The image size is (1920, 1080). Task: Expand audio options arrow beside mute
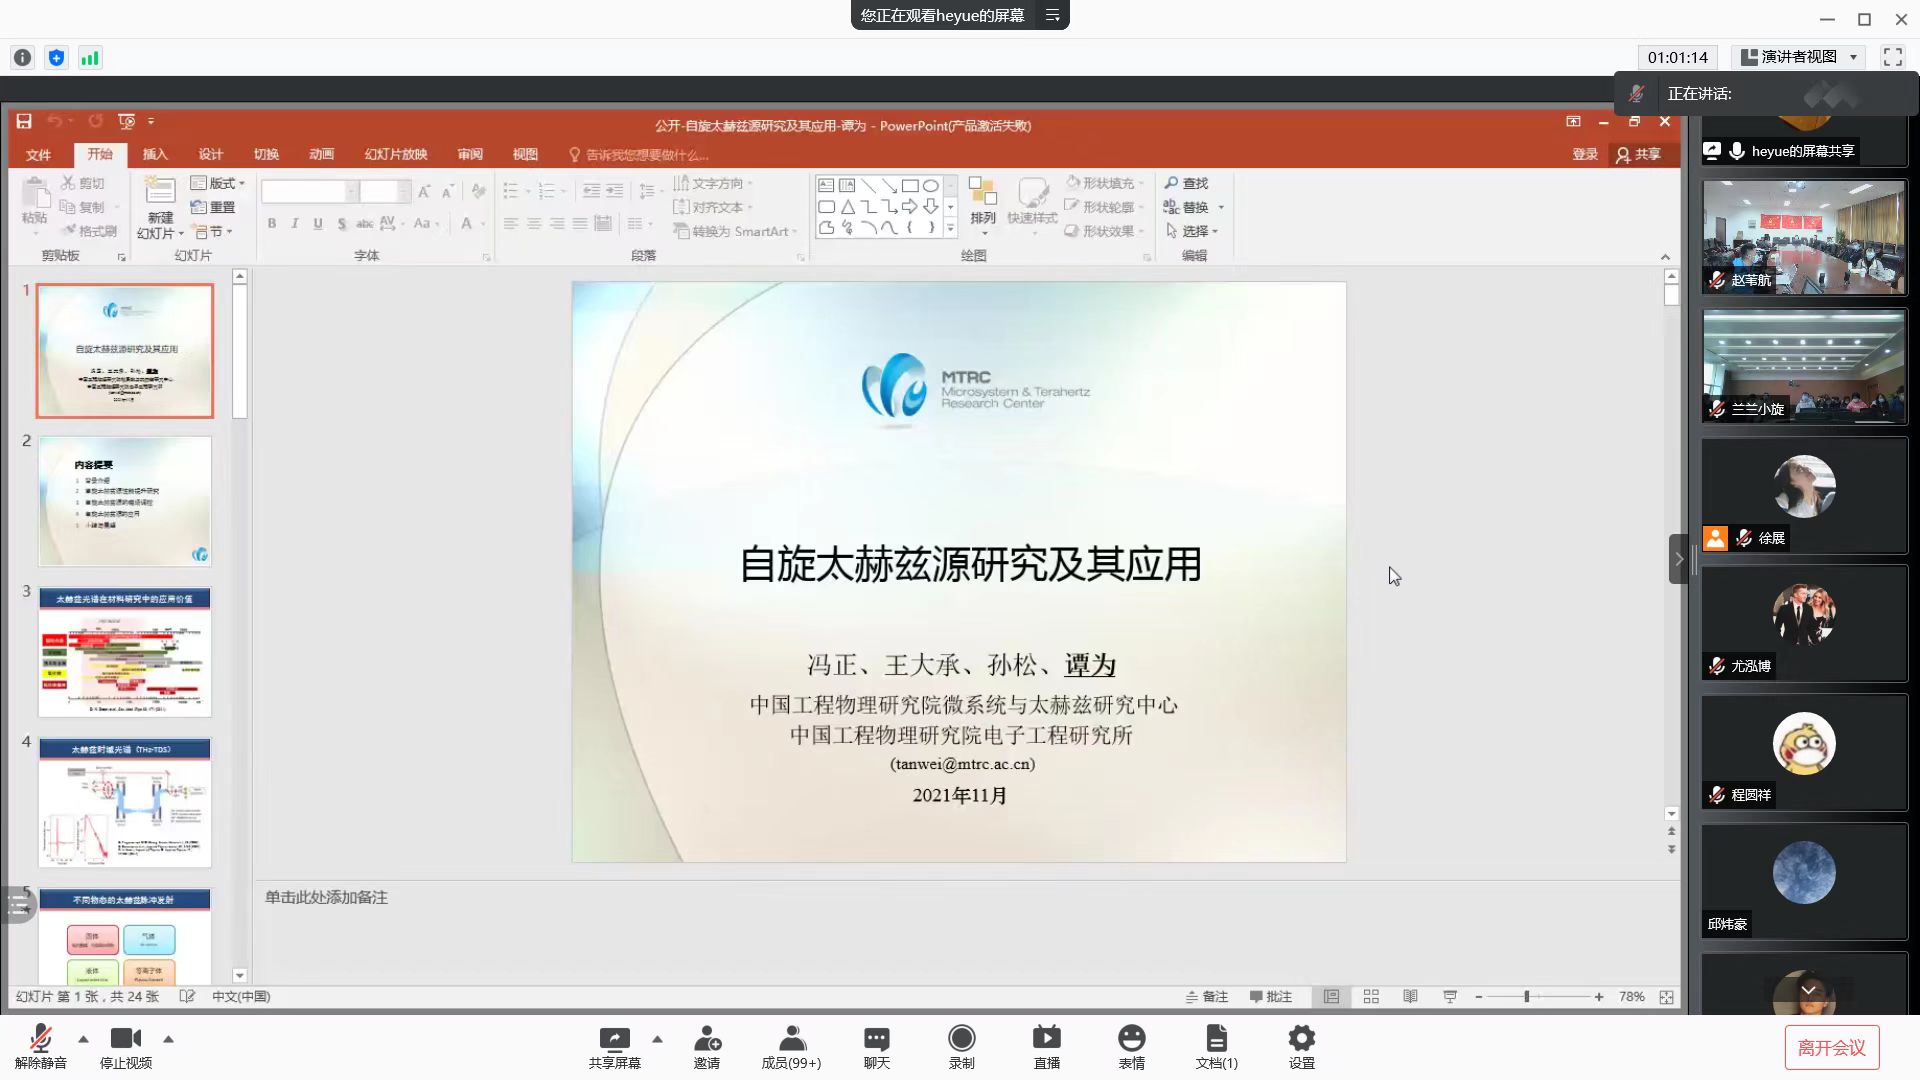[x=83, y=1039]
